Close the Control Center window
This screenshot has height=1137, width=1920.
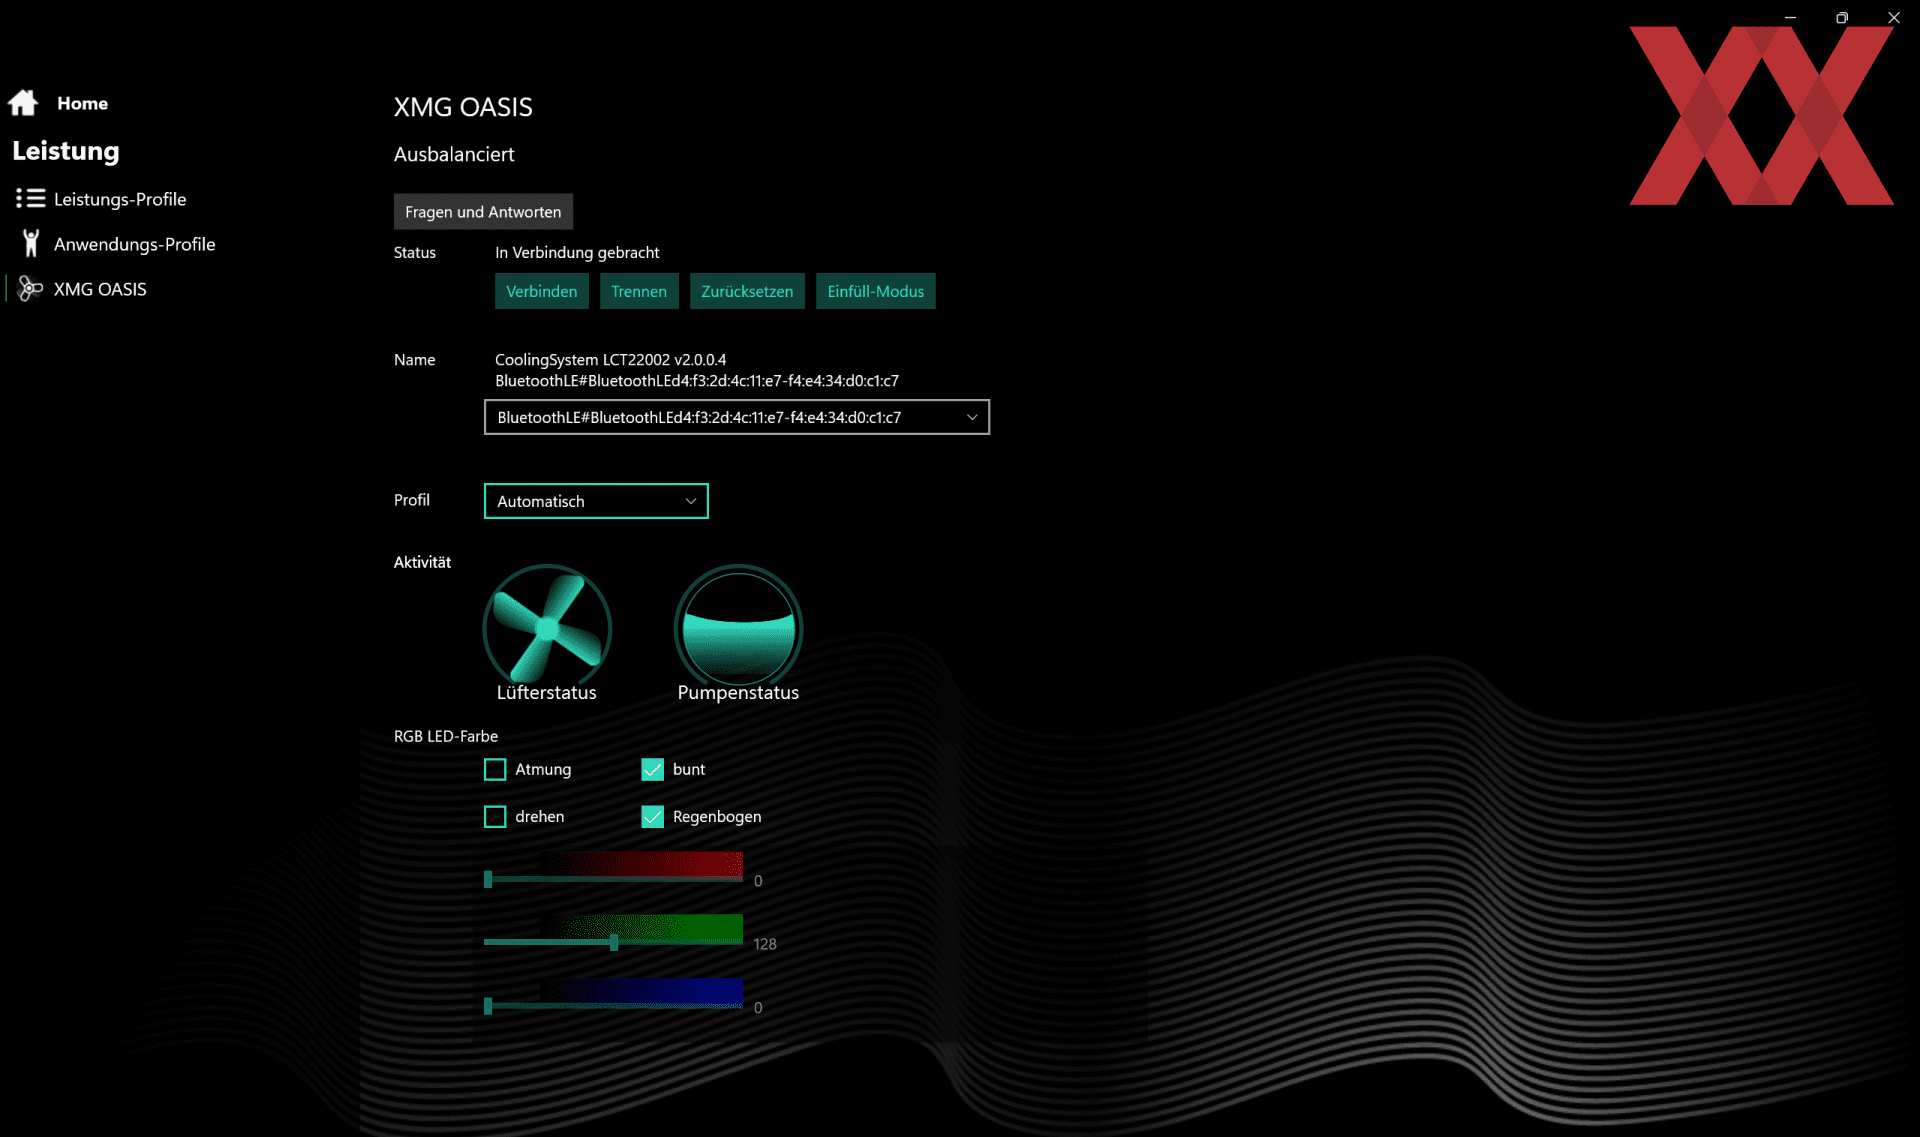[x=1894, y=18]
